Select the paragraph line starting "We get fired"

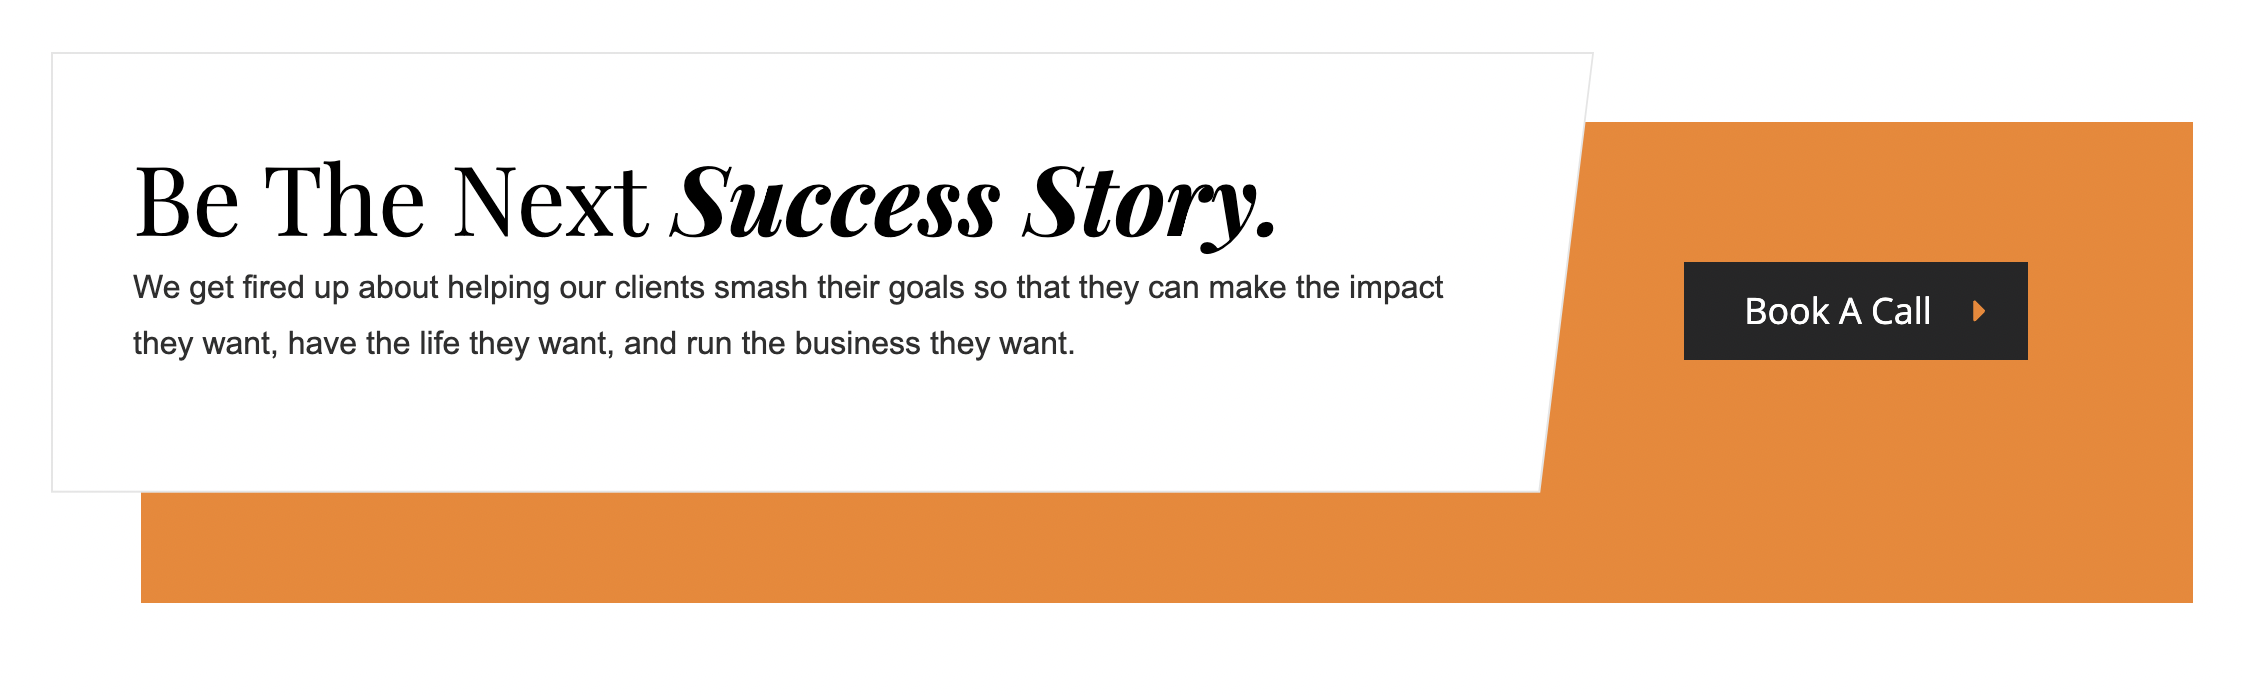click(x=788, y=288)
